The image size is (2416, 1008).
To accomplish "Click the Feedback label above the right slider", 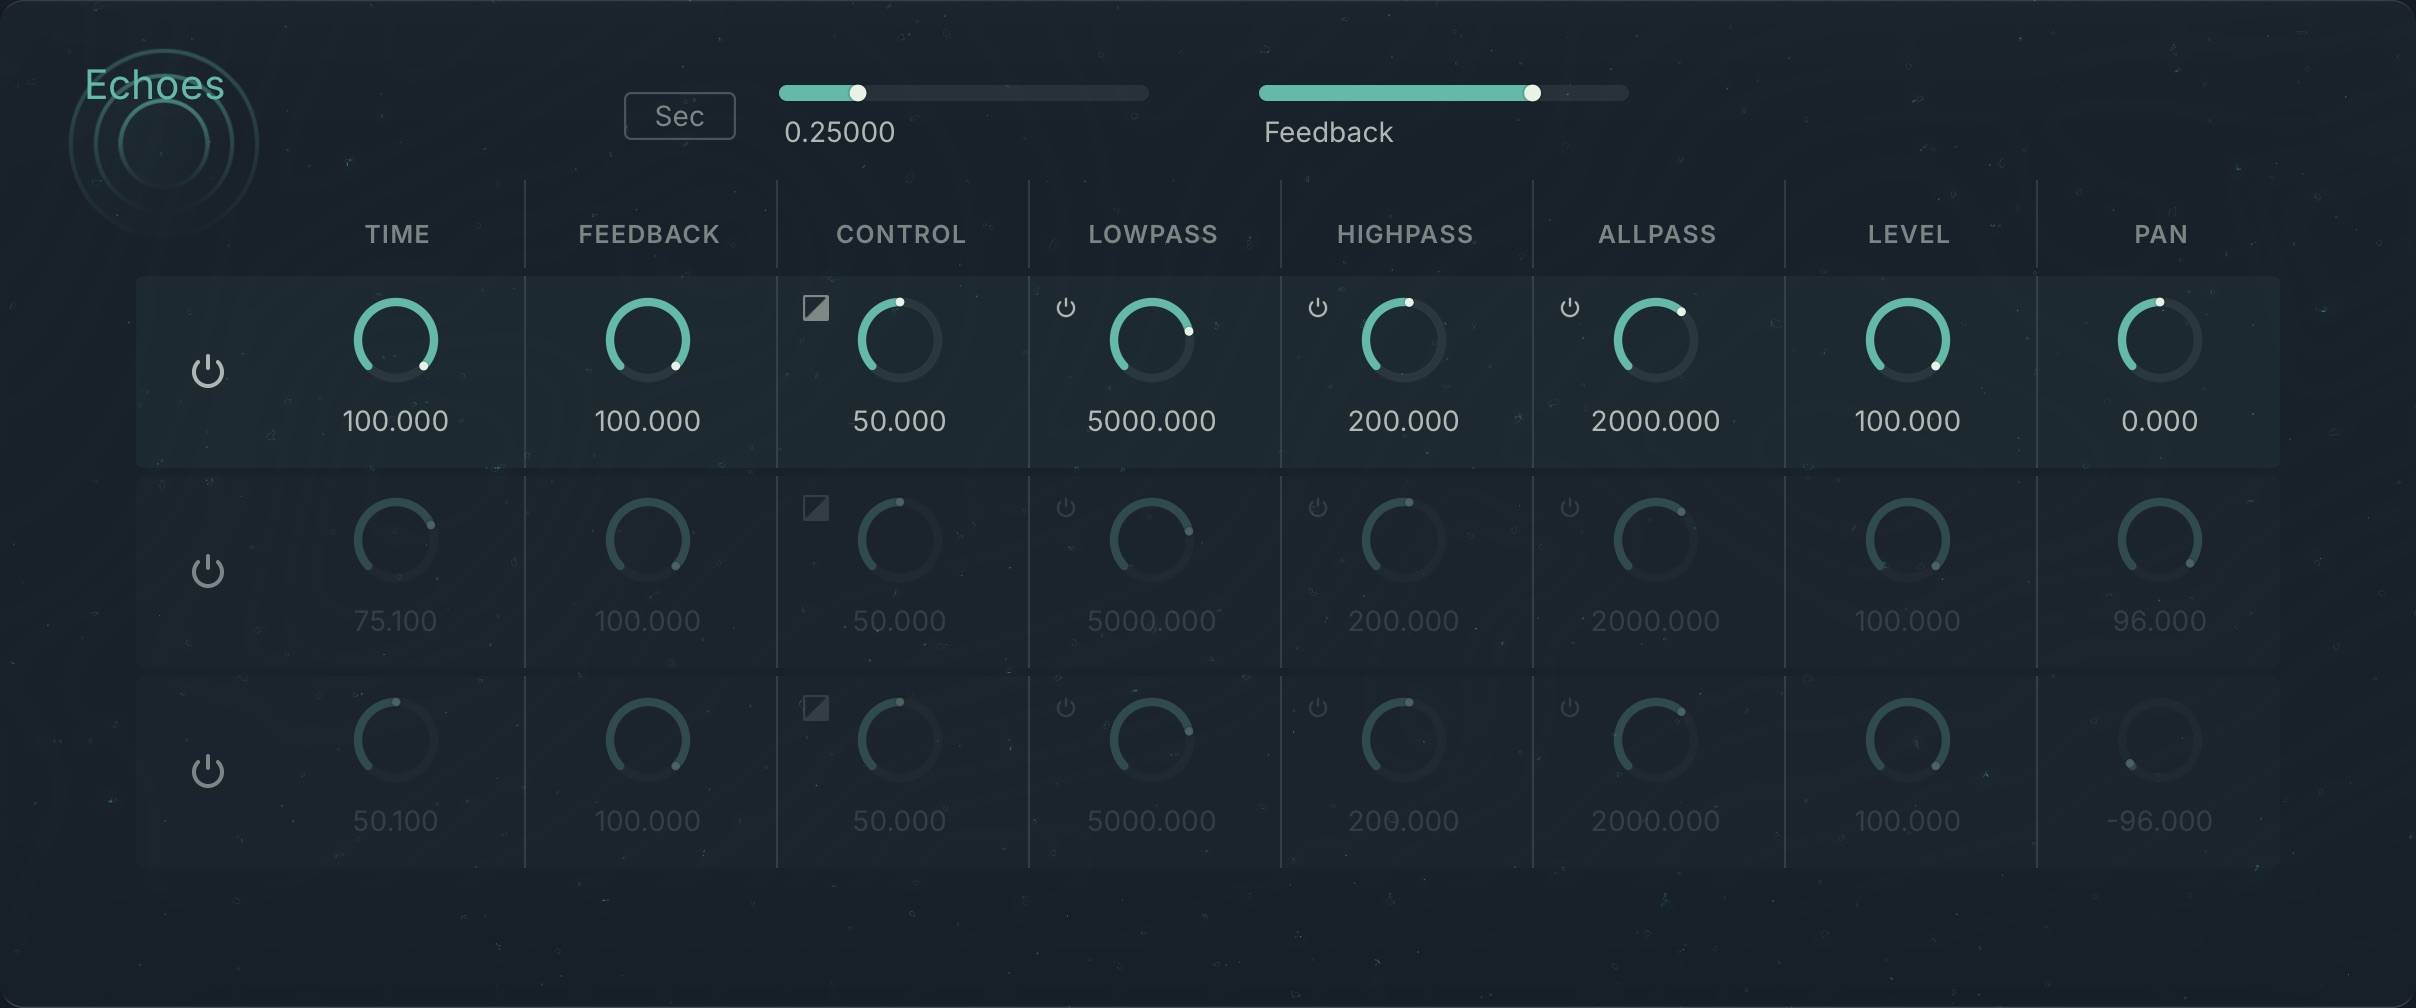I will pyautogui.click(x=1327, y=131).
